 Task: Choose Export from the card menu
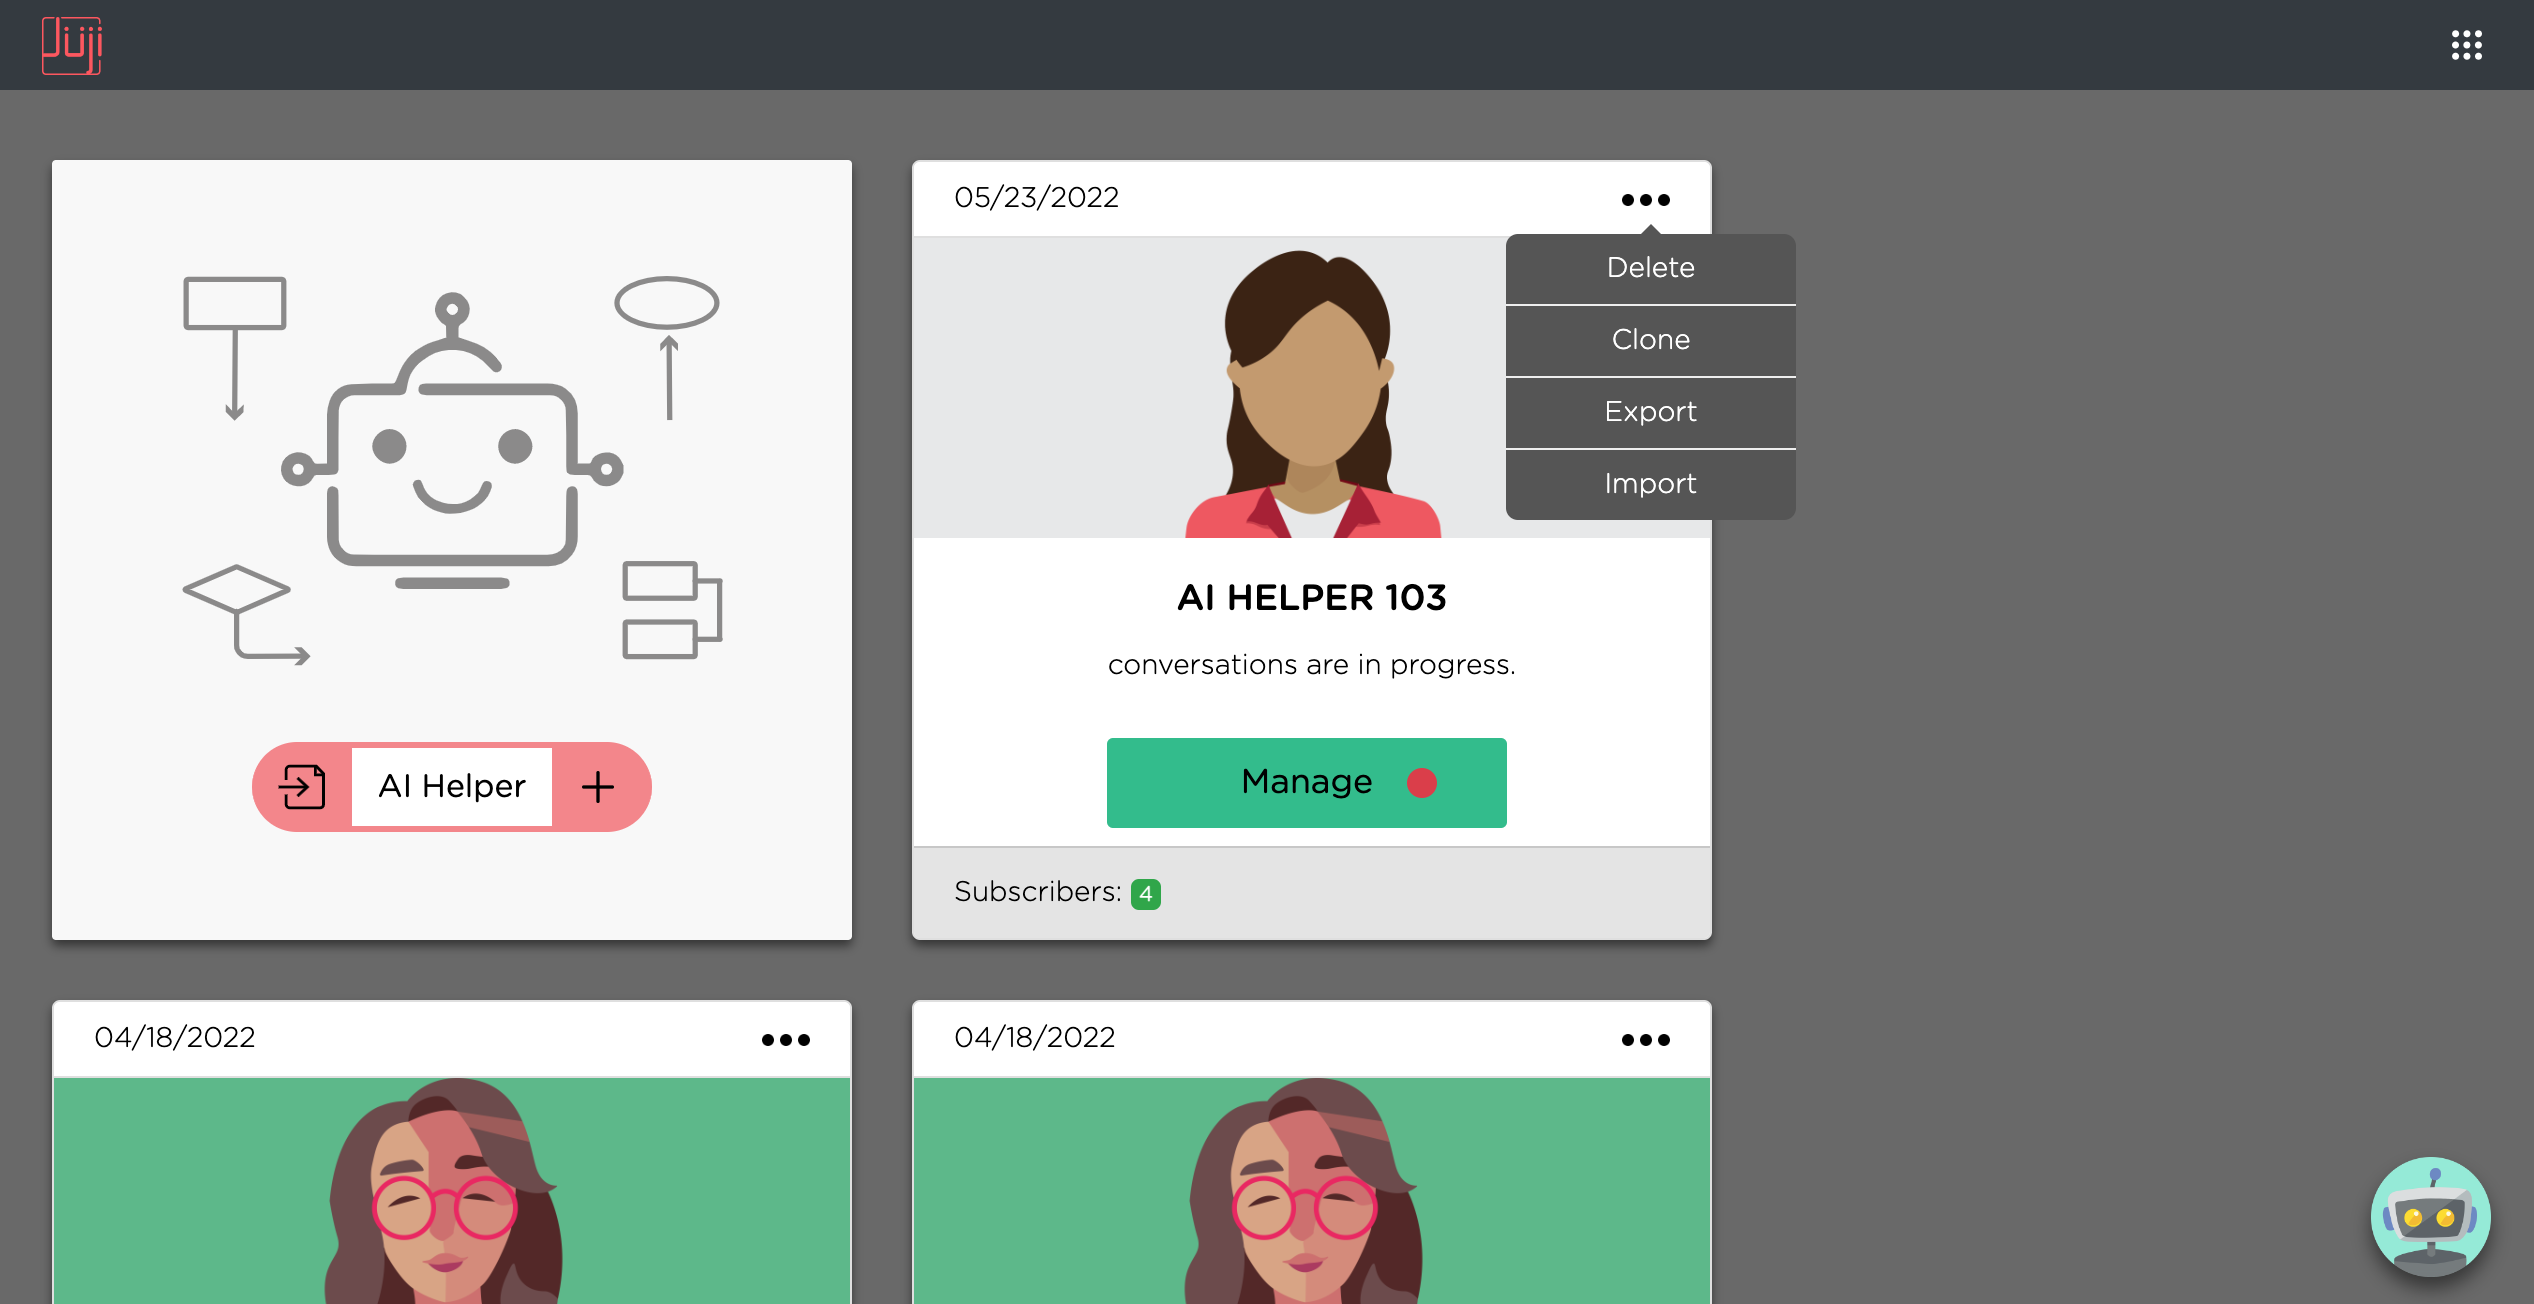[x=1650, y=412]
